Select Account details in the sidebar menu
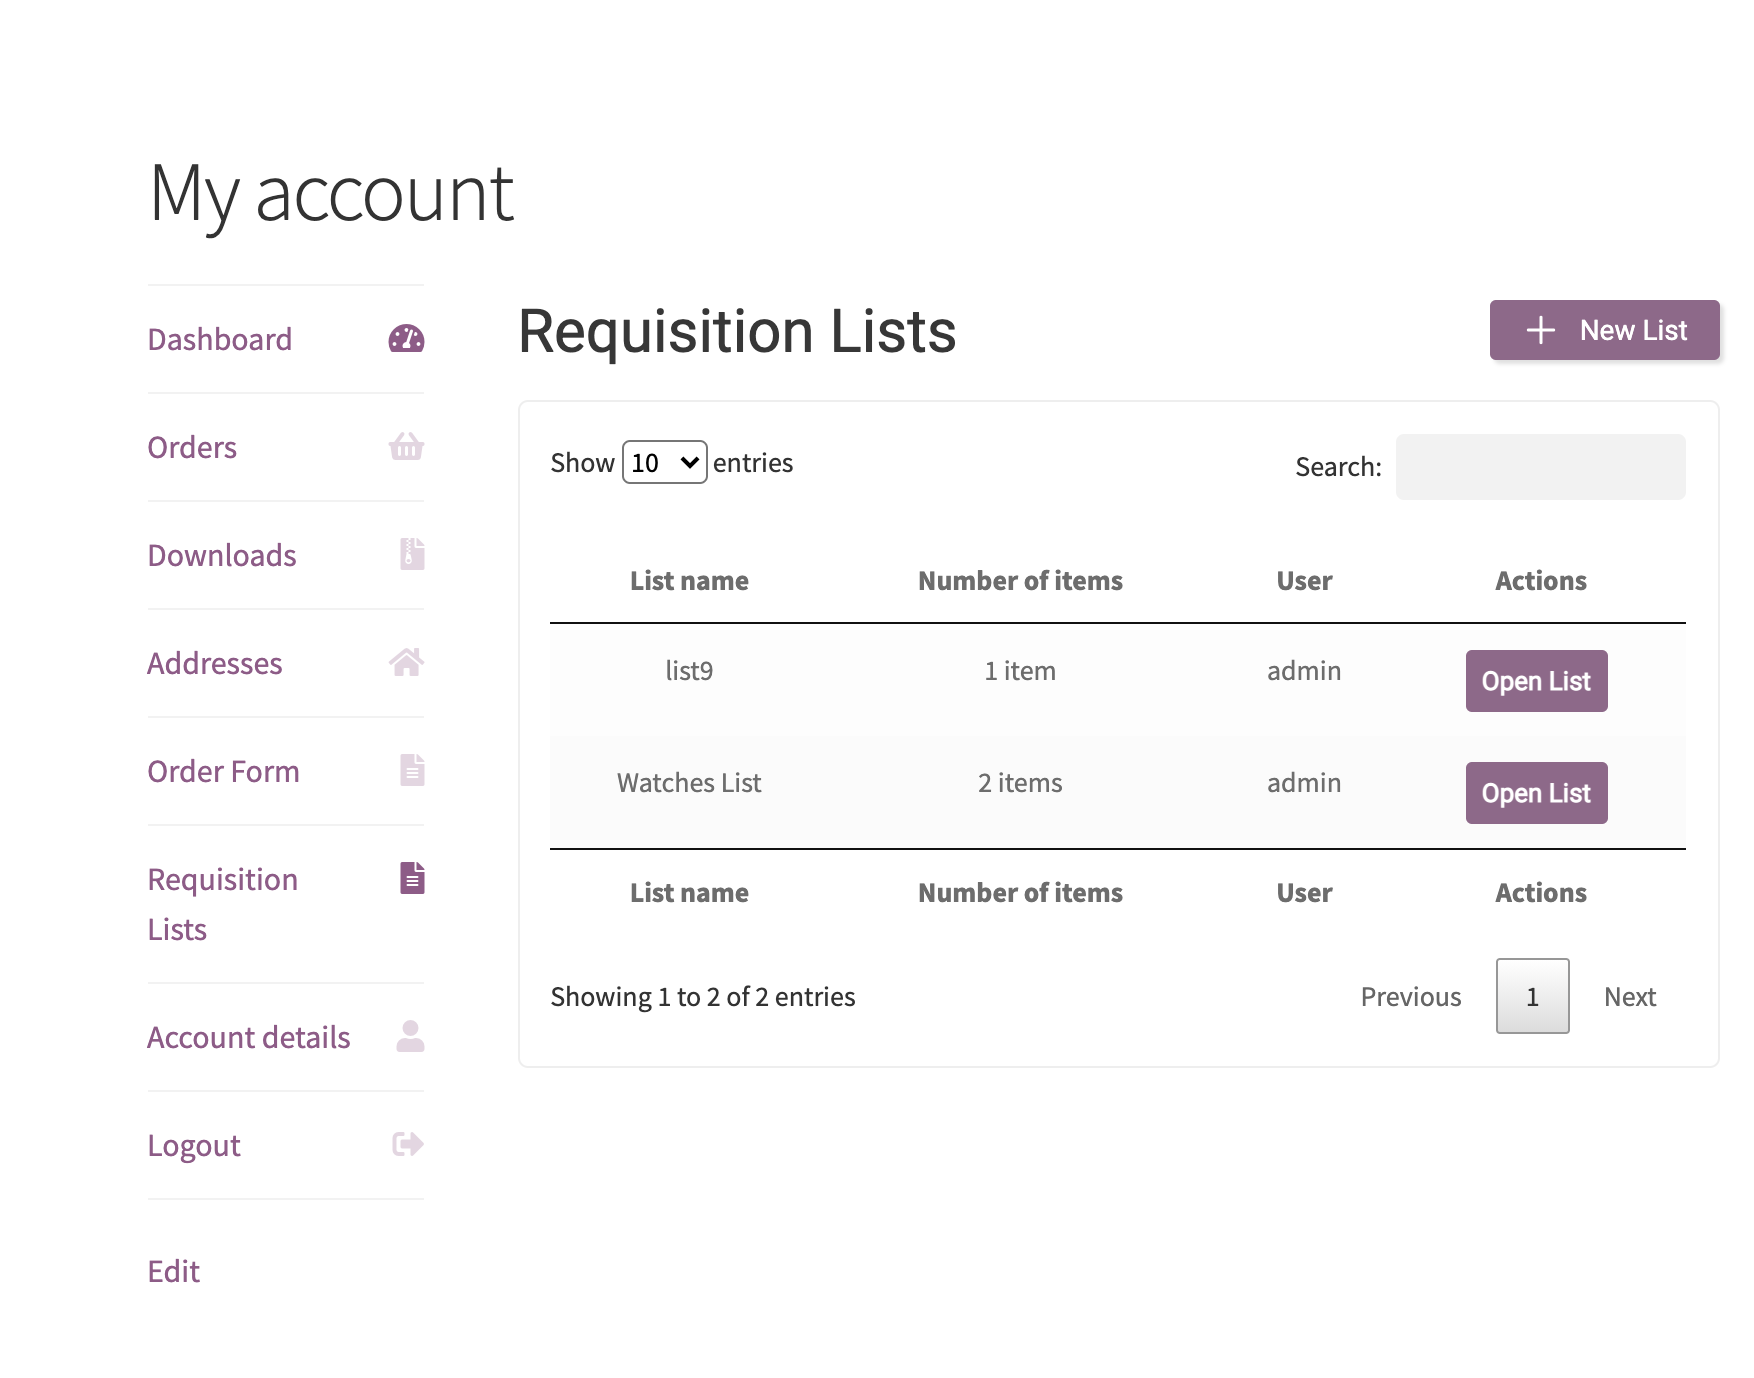The image size is (1754, 1378). pyautogui.click(x=248, y=1037)
